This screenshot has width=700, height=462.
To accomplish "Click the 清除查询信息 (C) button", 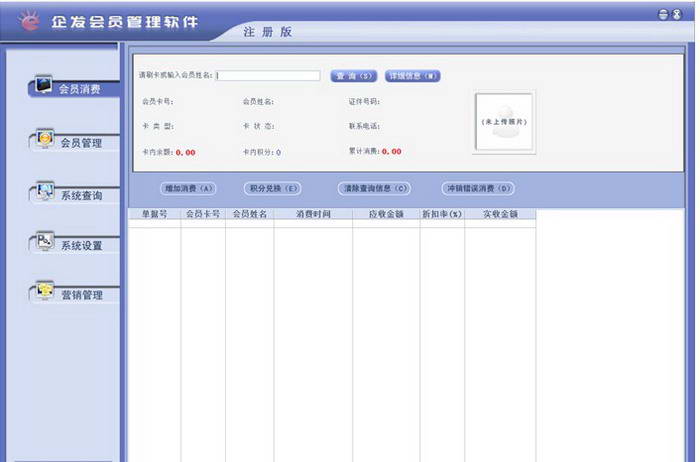I will click(x=374, y=188).
